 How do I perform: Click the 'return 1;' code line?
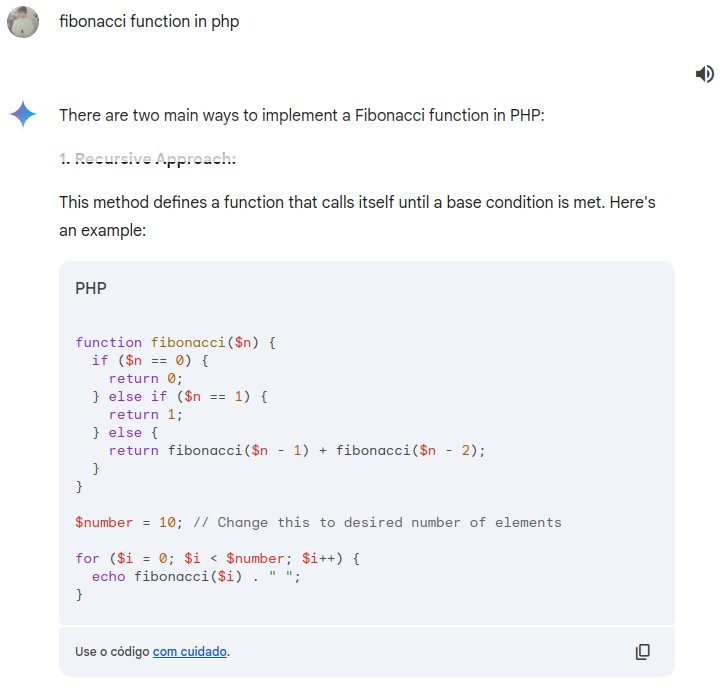click(x=146, y=415)
